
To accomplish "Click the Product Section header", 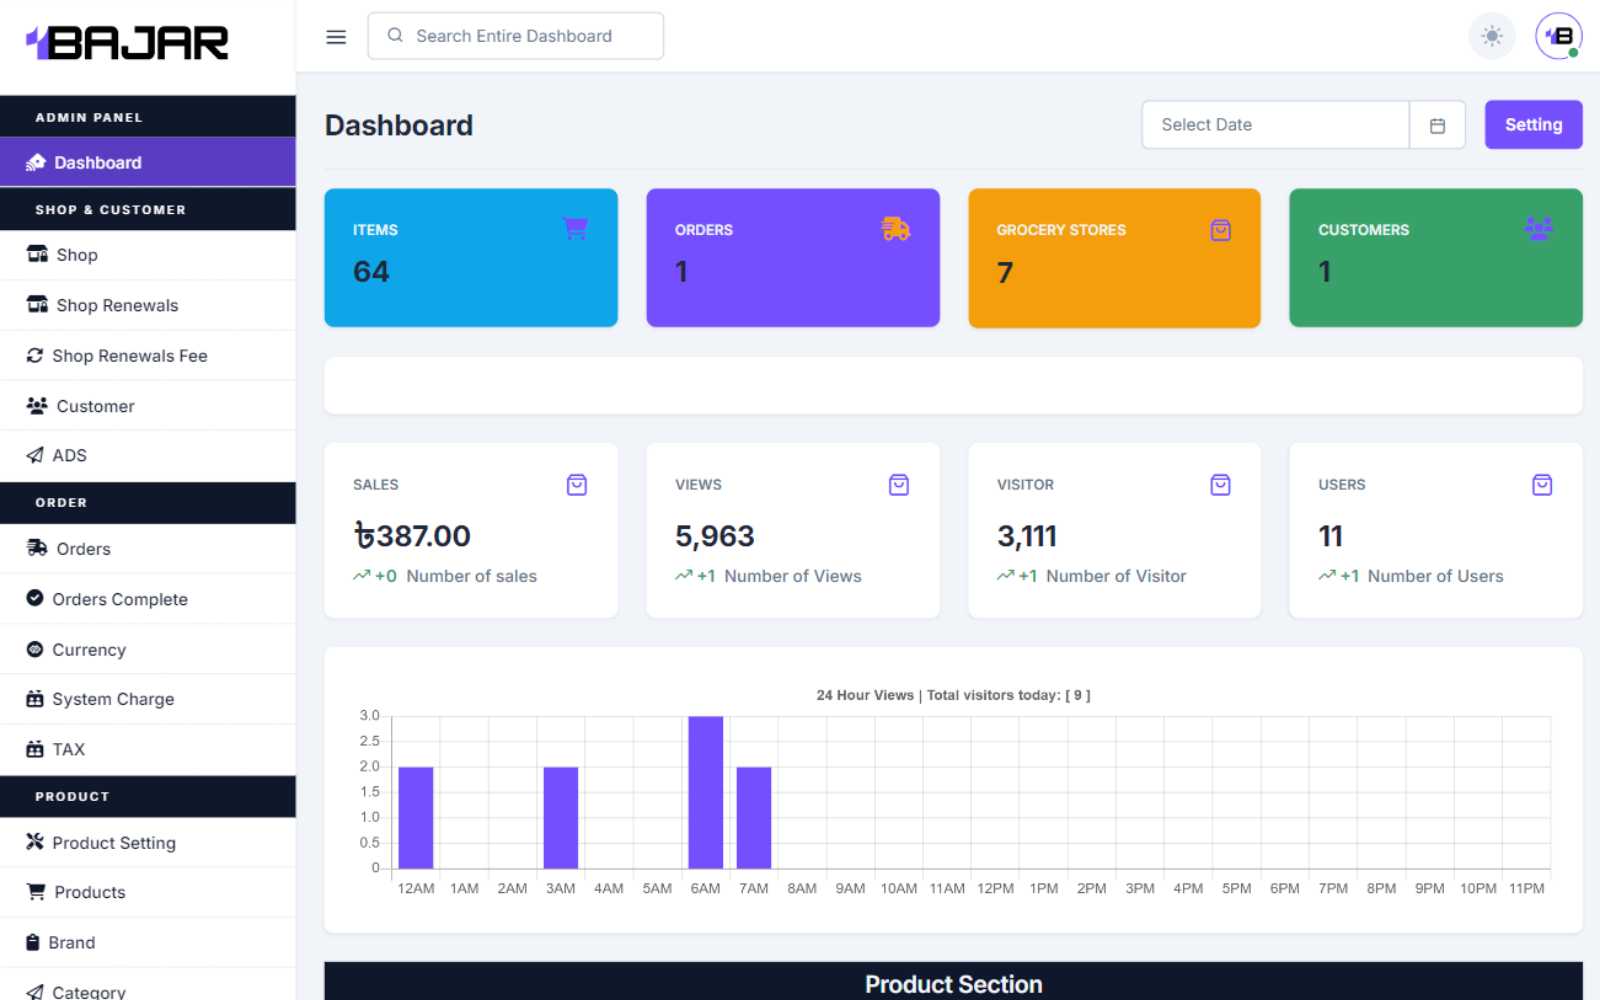I will (x=953, y=984).
